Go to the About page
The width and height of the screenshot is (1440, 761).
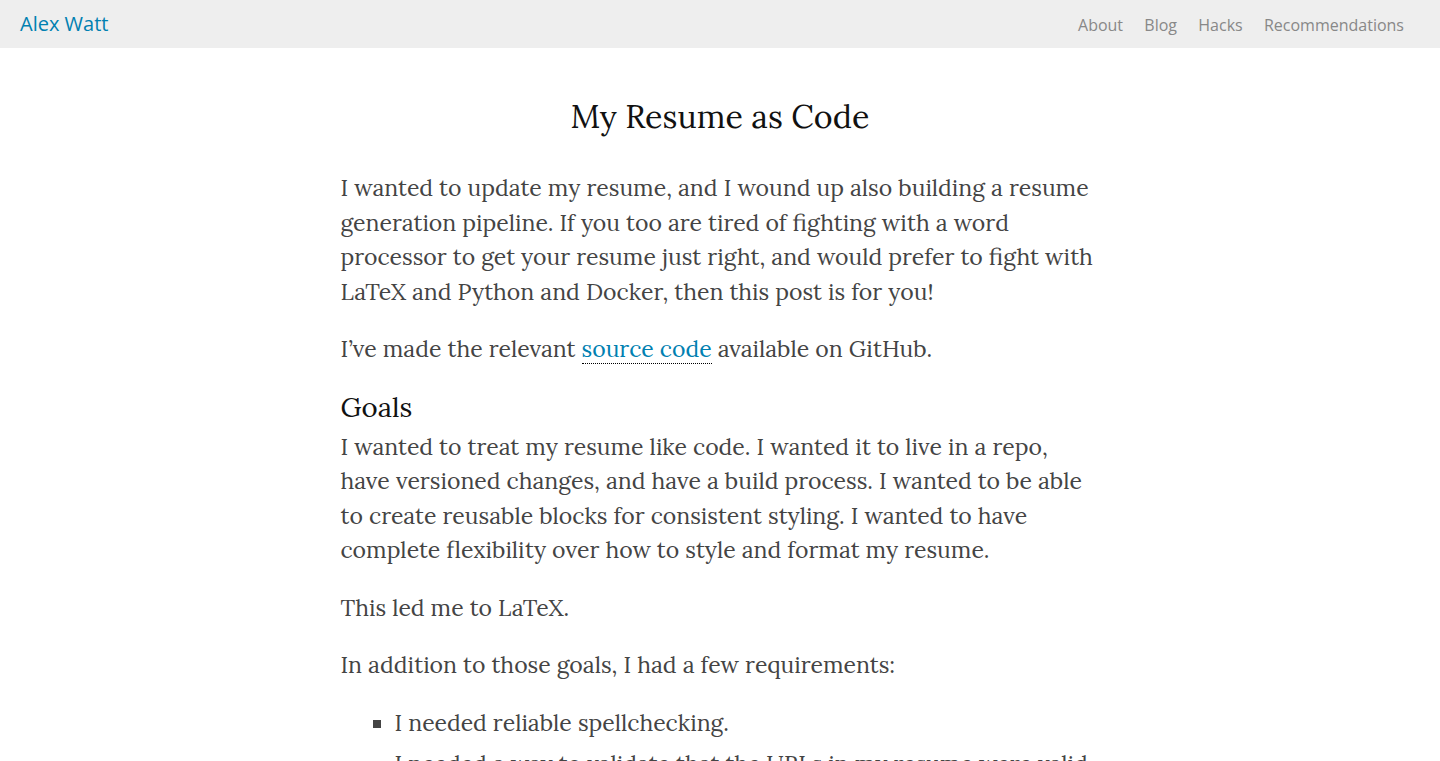tap(1100, 25)
